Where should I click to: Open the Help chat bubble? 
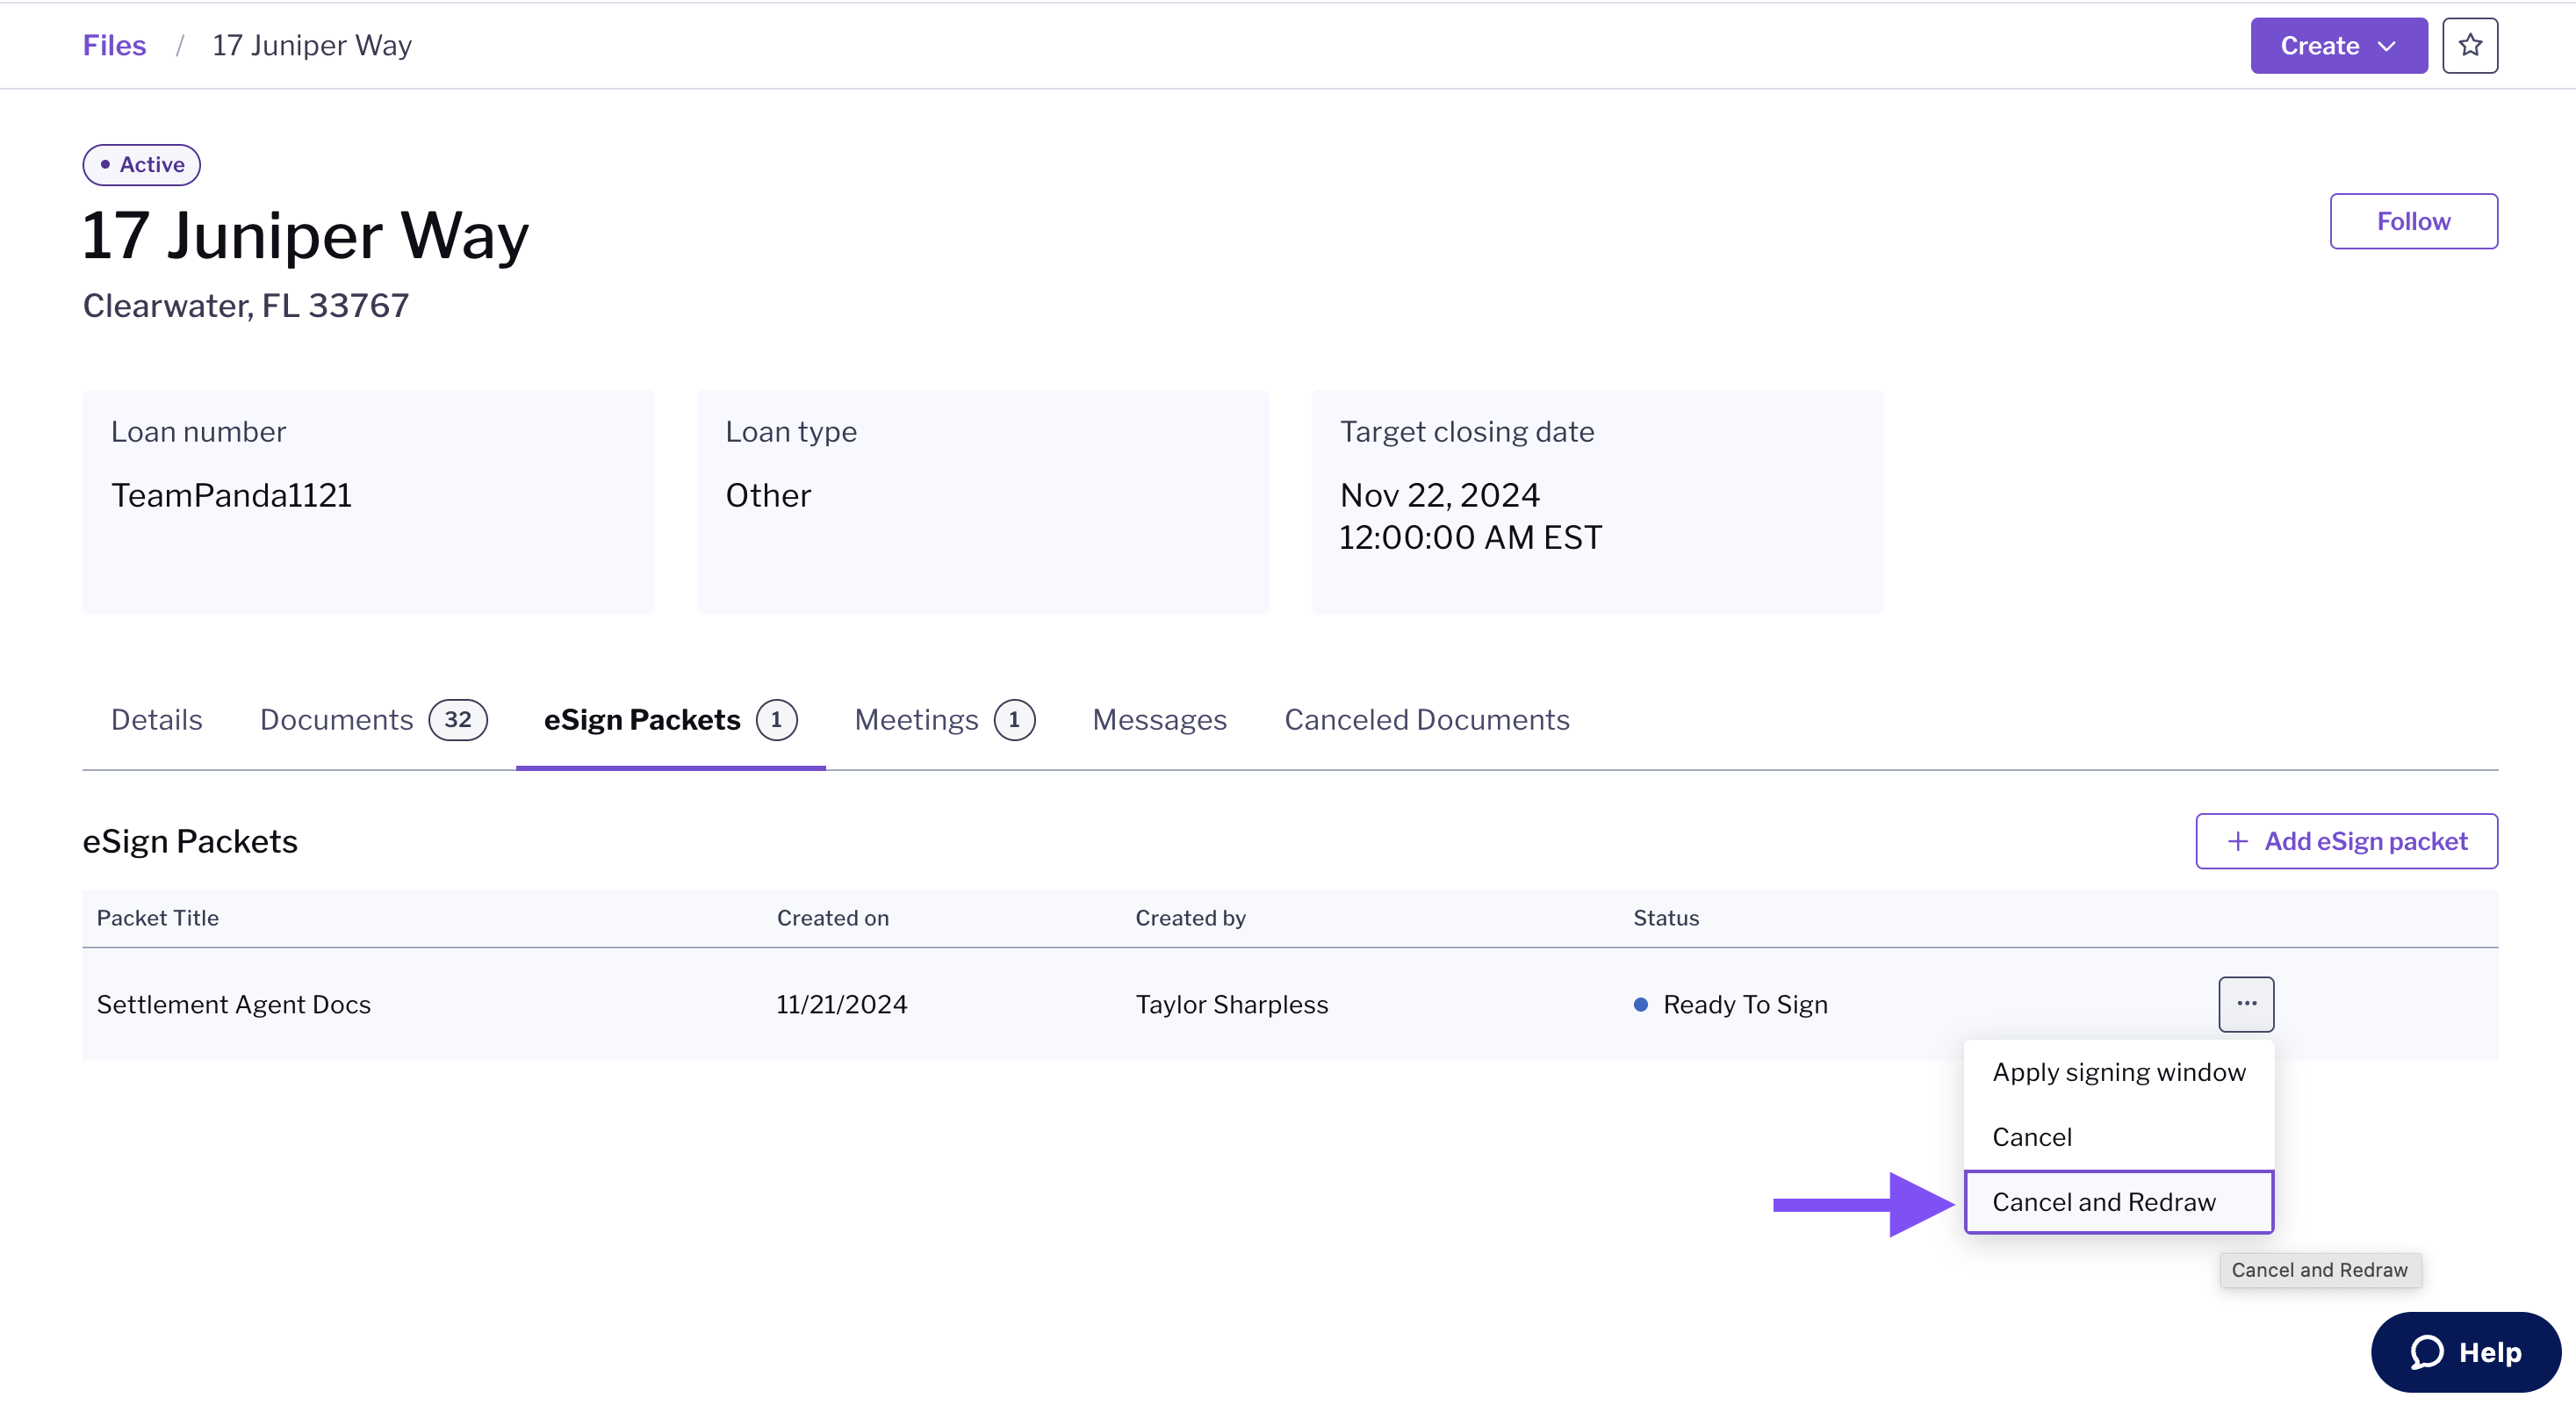2465,1351
